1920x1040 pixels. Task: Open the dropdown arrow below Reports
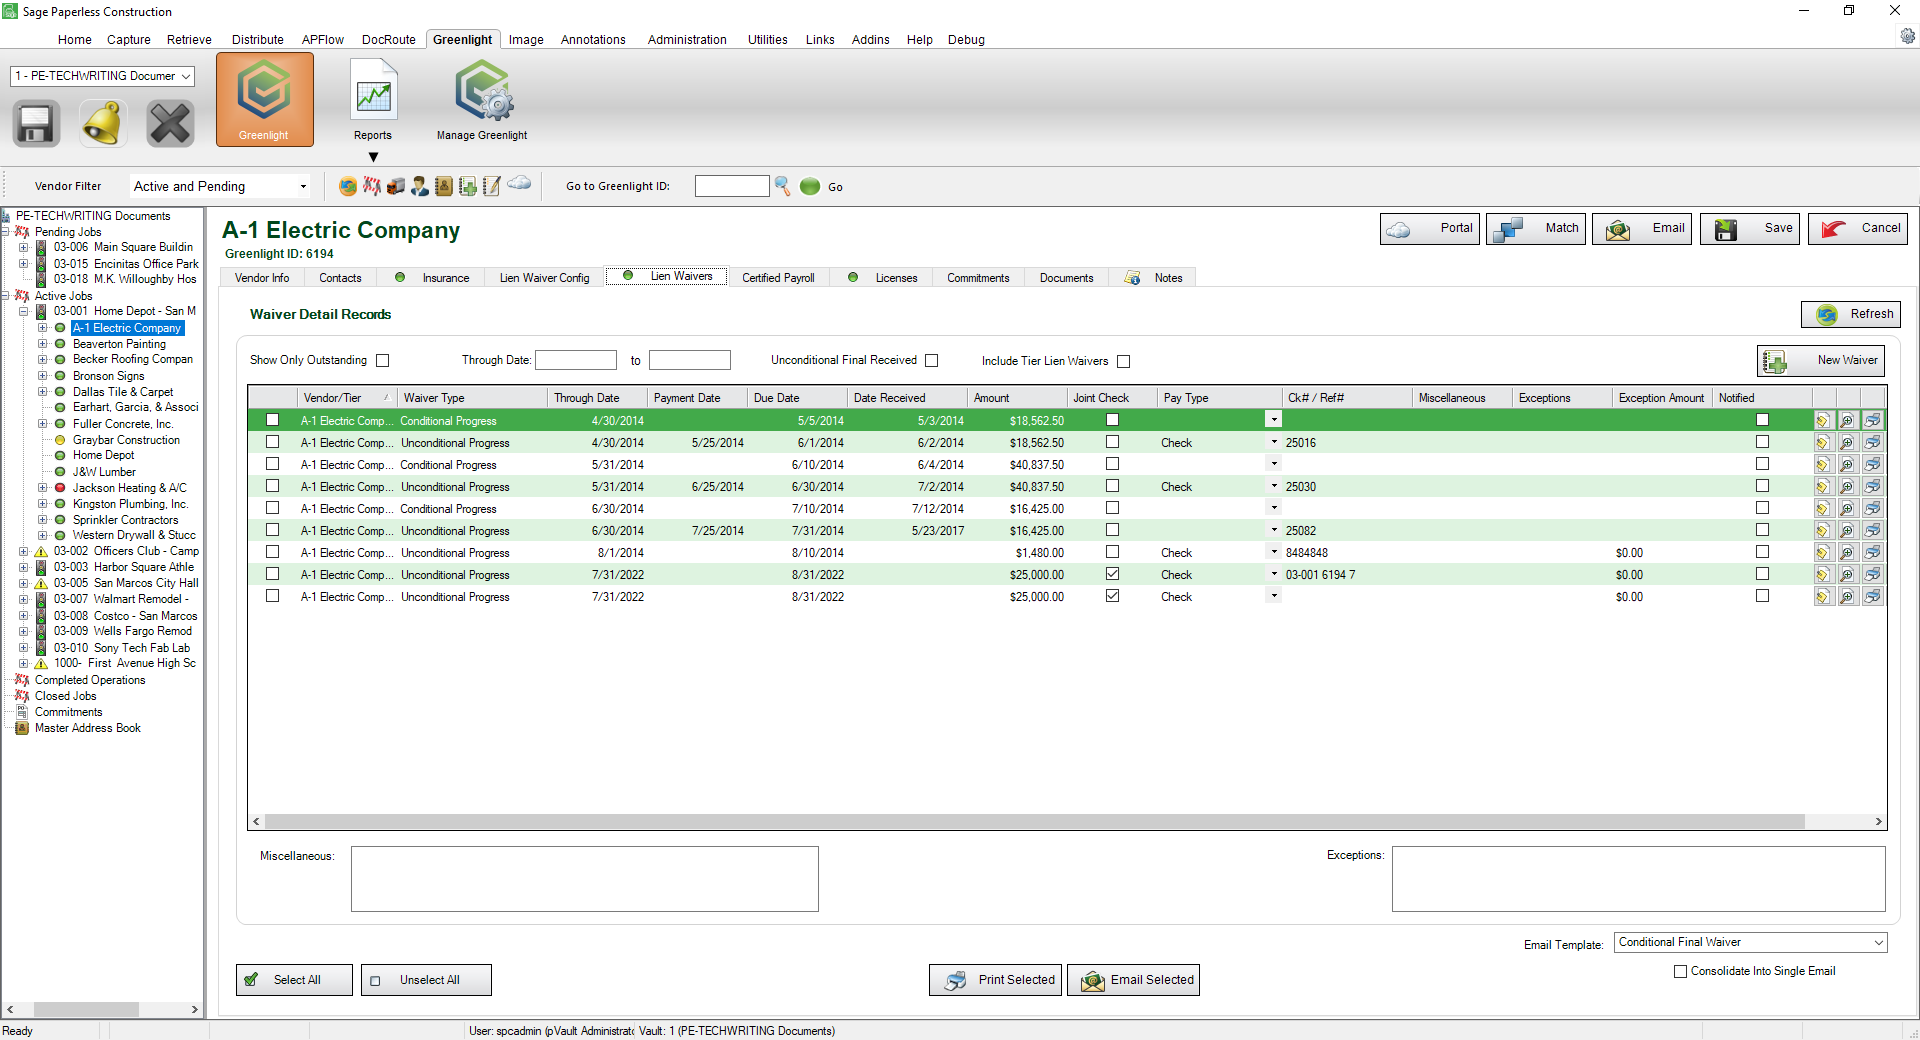[x=373, y=157]
